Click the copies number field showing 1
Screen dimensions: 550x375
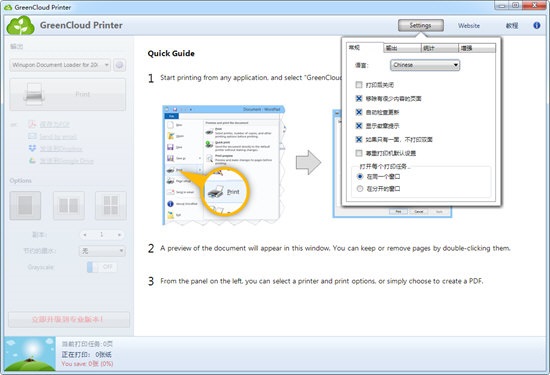[x=102, y=234]
